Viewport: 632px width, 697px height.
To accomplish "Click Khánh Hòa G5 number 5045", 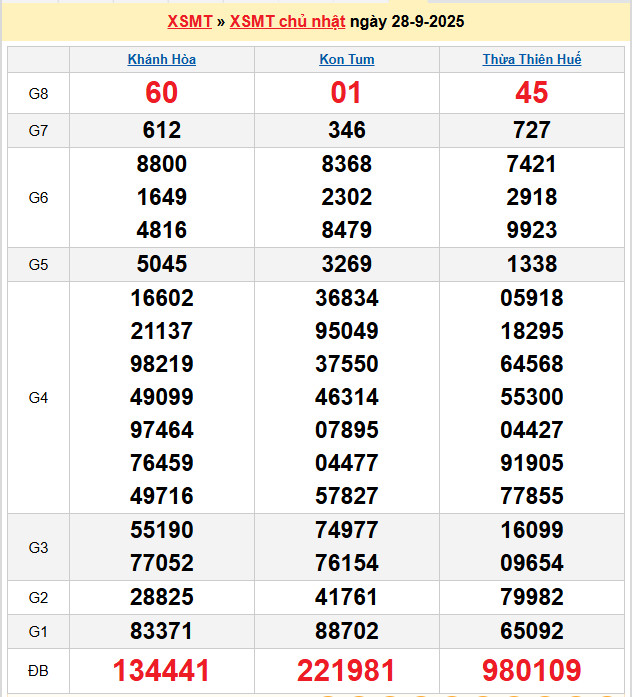I will tap(162, 264).
